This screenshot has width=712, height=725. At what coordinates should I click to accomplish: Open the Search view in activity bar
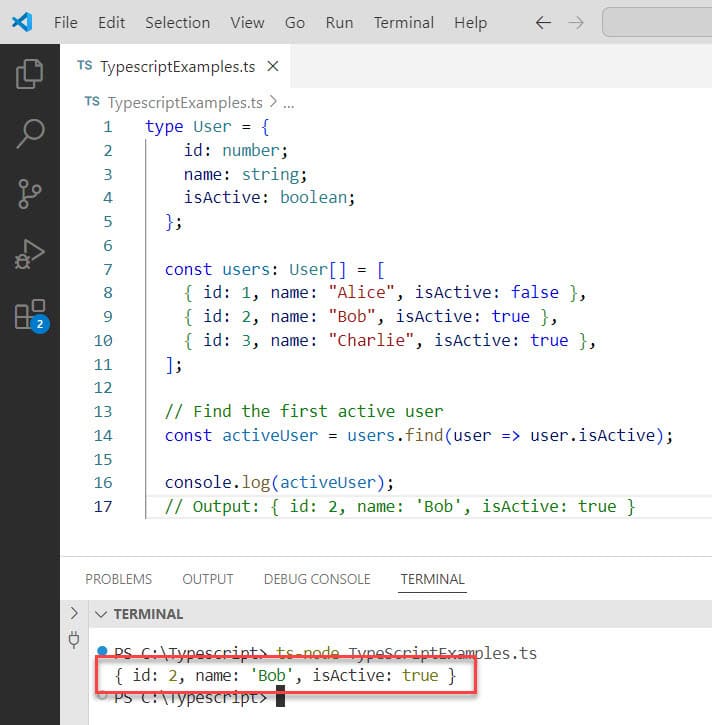pos(30,134)
